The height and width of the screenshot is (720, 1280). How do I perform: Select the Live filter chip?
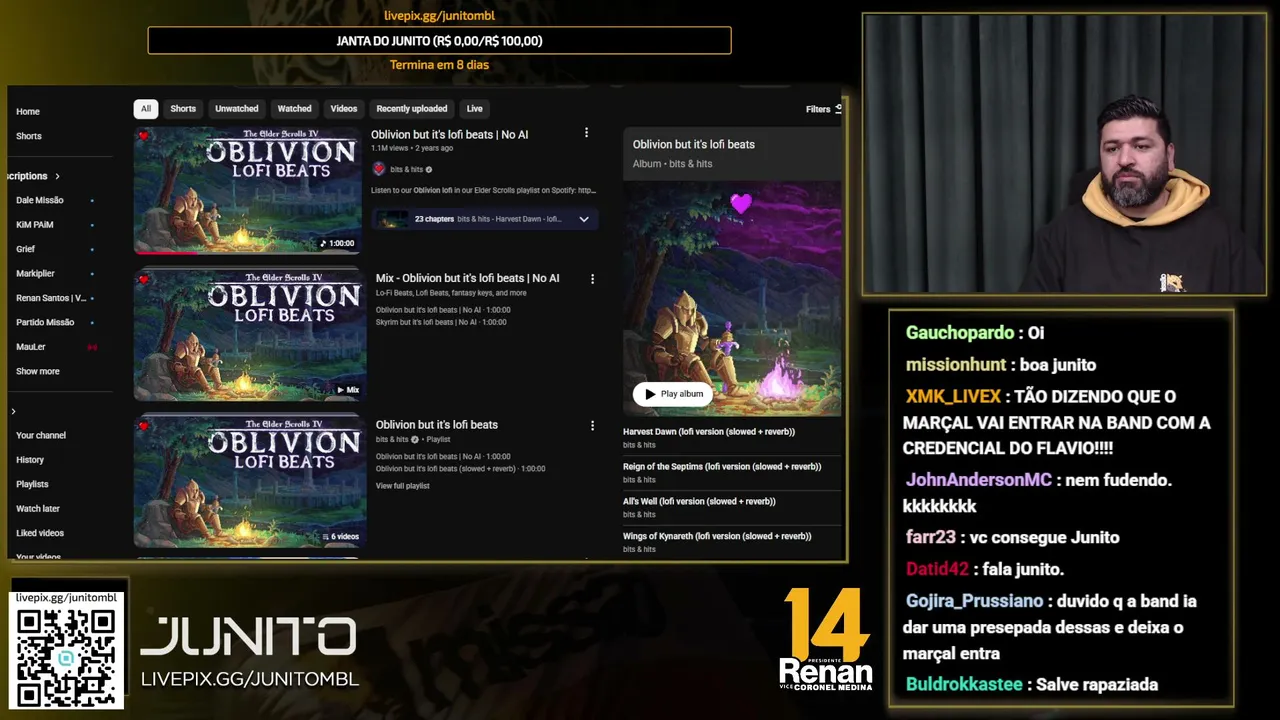[x=475, y=109]
